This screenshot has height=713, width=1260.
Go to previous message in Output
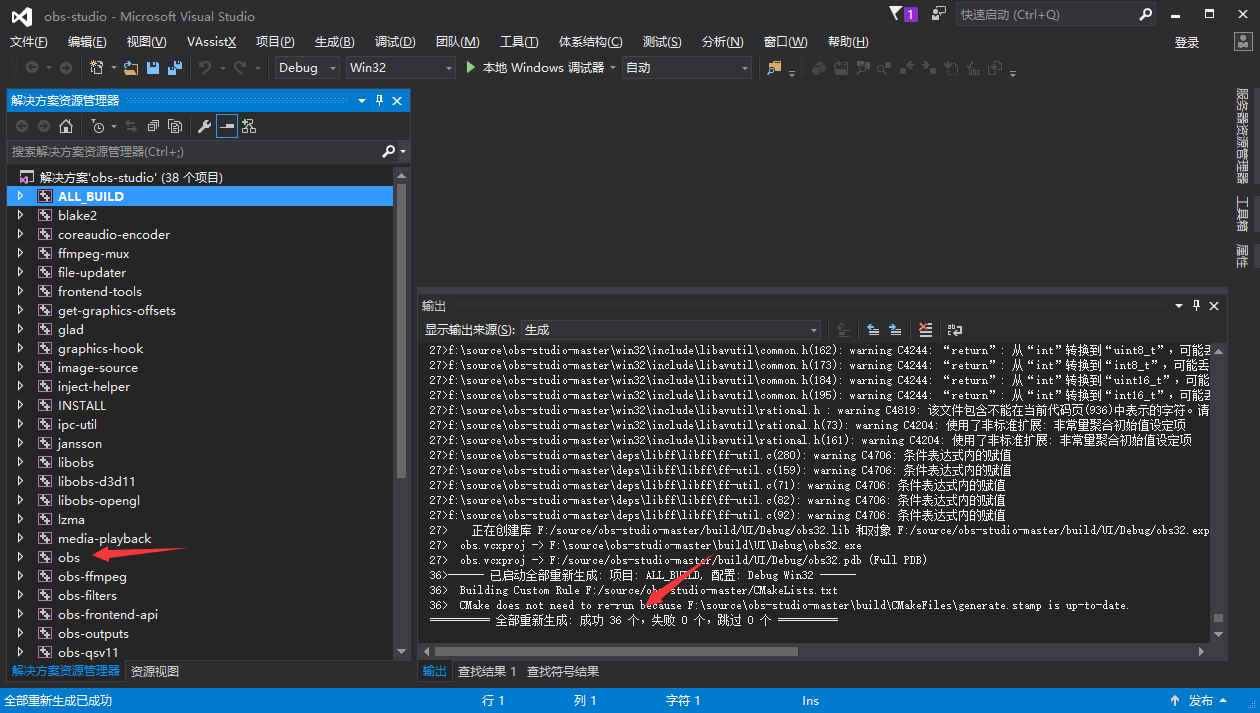873,329
